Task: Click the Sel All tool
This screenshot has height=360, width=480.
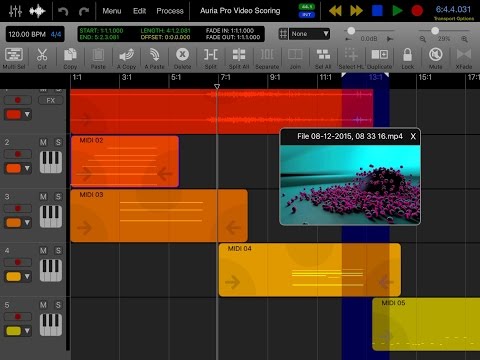Action: 323,58
